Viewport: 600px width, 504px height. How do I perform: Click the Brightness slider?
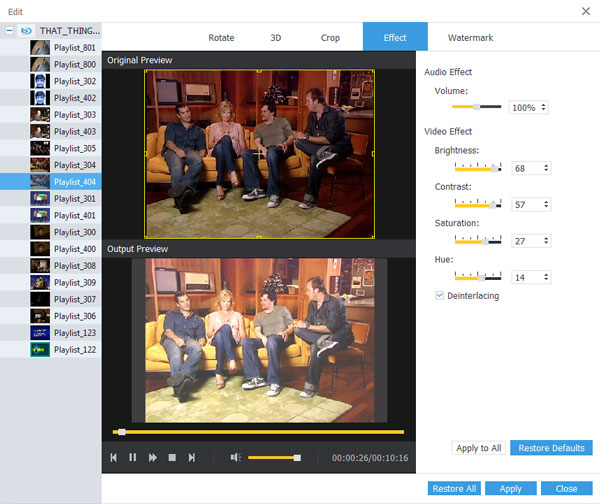(x=478, y=167)
